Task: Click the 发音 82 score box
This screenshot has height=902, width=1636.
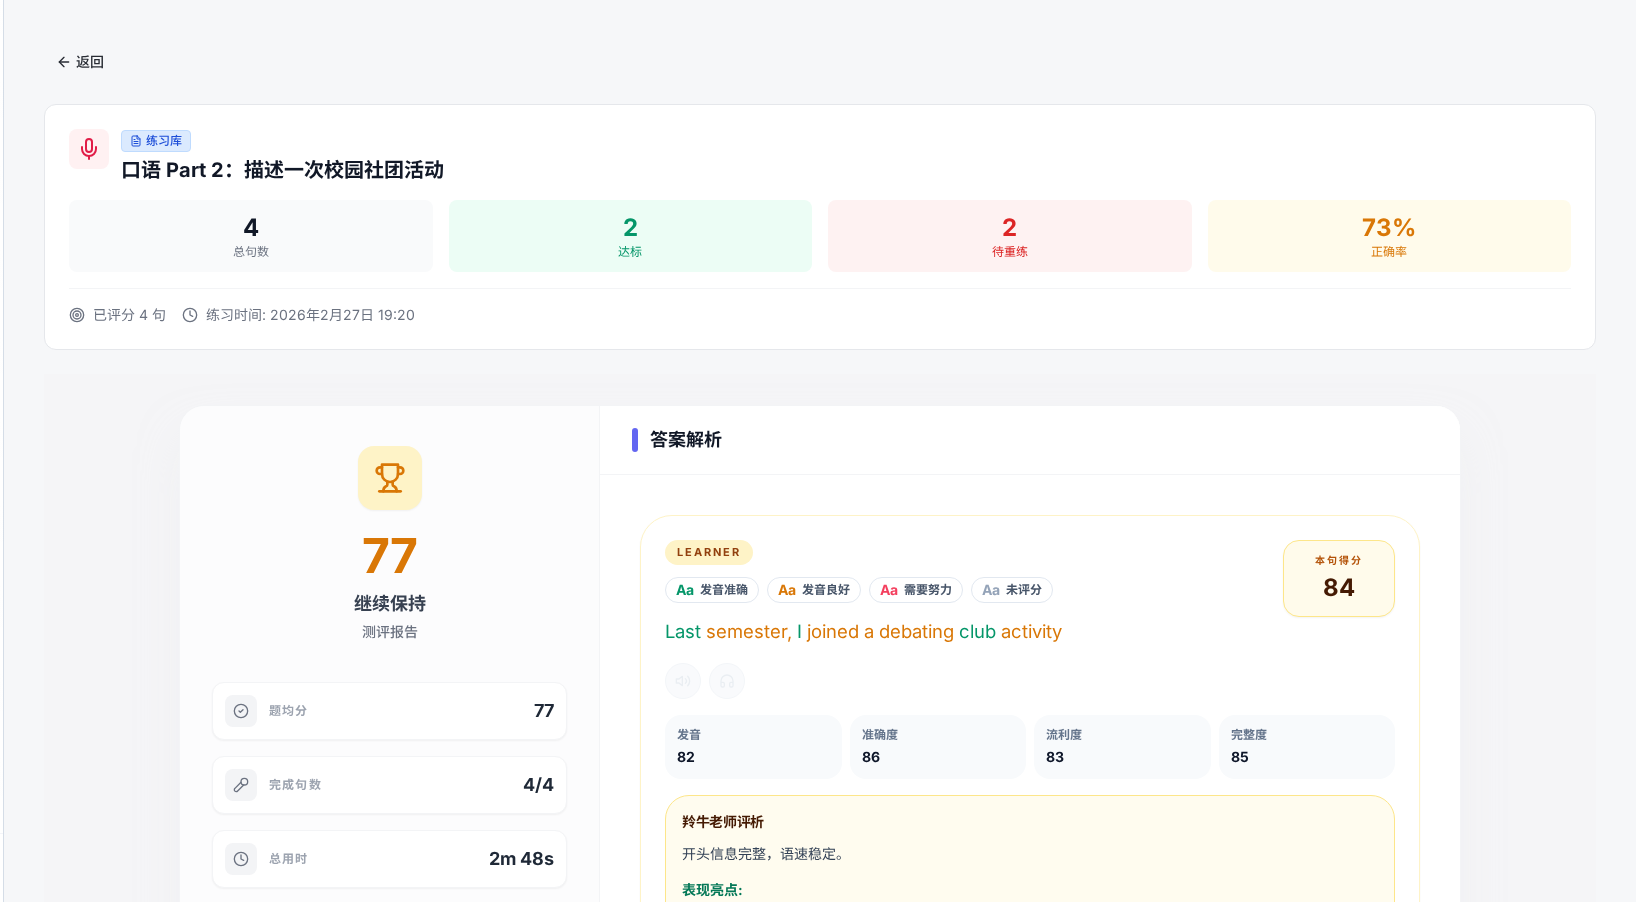Action: (753, 747)
